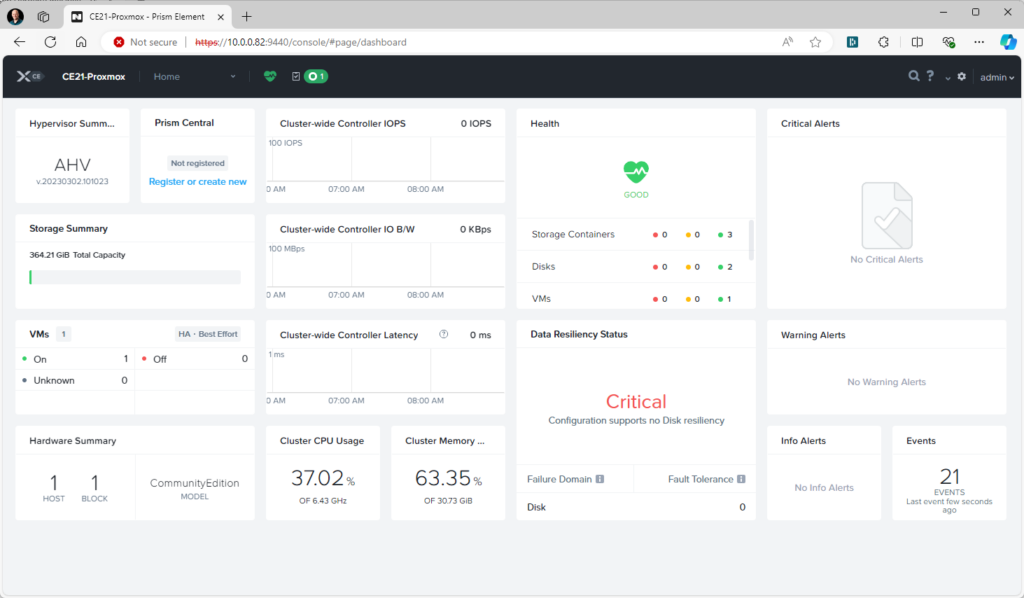
Task: Click the Not registered status label
Action: (x=198, y=163)
